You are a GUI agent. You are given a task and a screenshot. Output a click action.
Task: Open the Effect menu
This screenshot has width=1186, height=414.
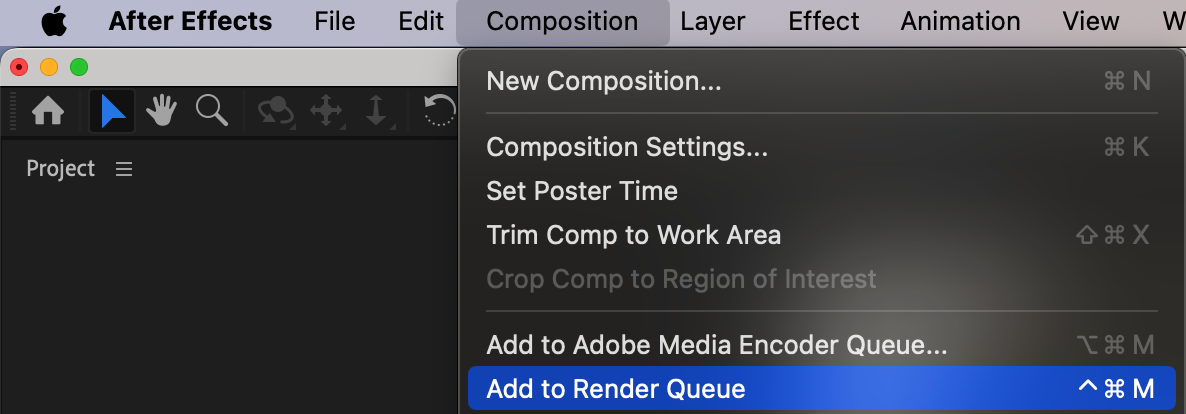click(x=822, y=21)
